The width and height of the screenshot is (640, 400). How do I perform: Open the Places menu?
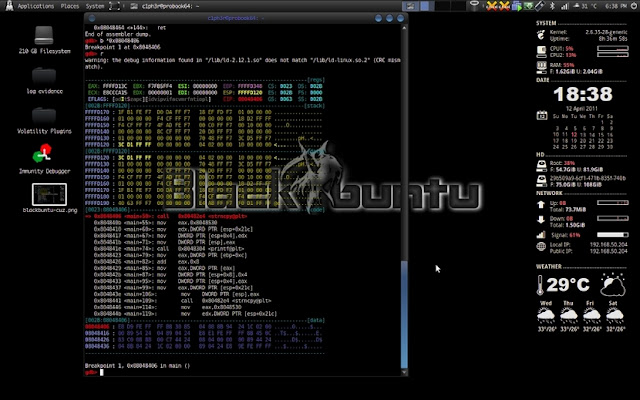click(x=70, y=6)
